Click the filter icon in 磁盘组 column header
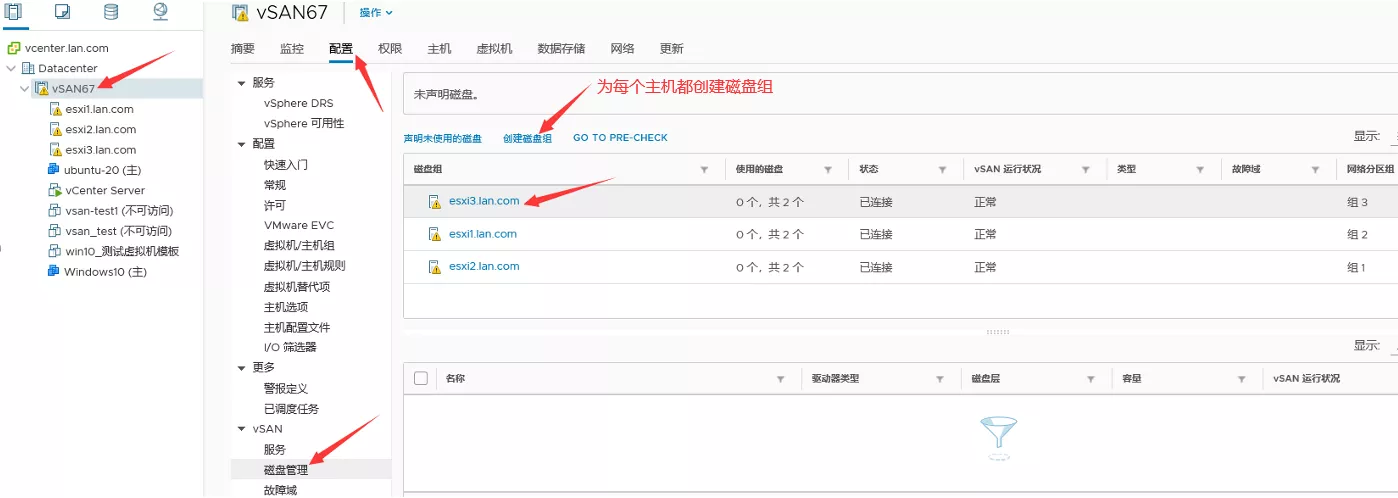This screenshot has height=498, width=1398. pos(704,170)
